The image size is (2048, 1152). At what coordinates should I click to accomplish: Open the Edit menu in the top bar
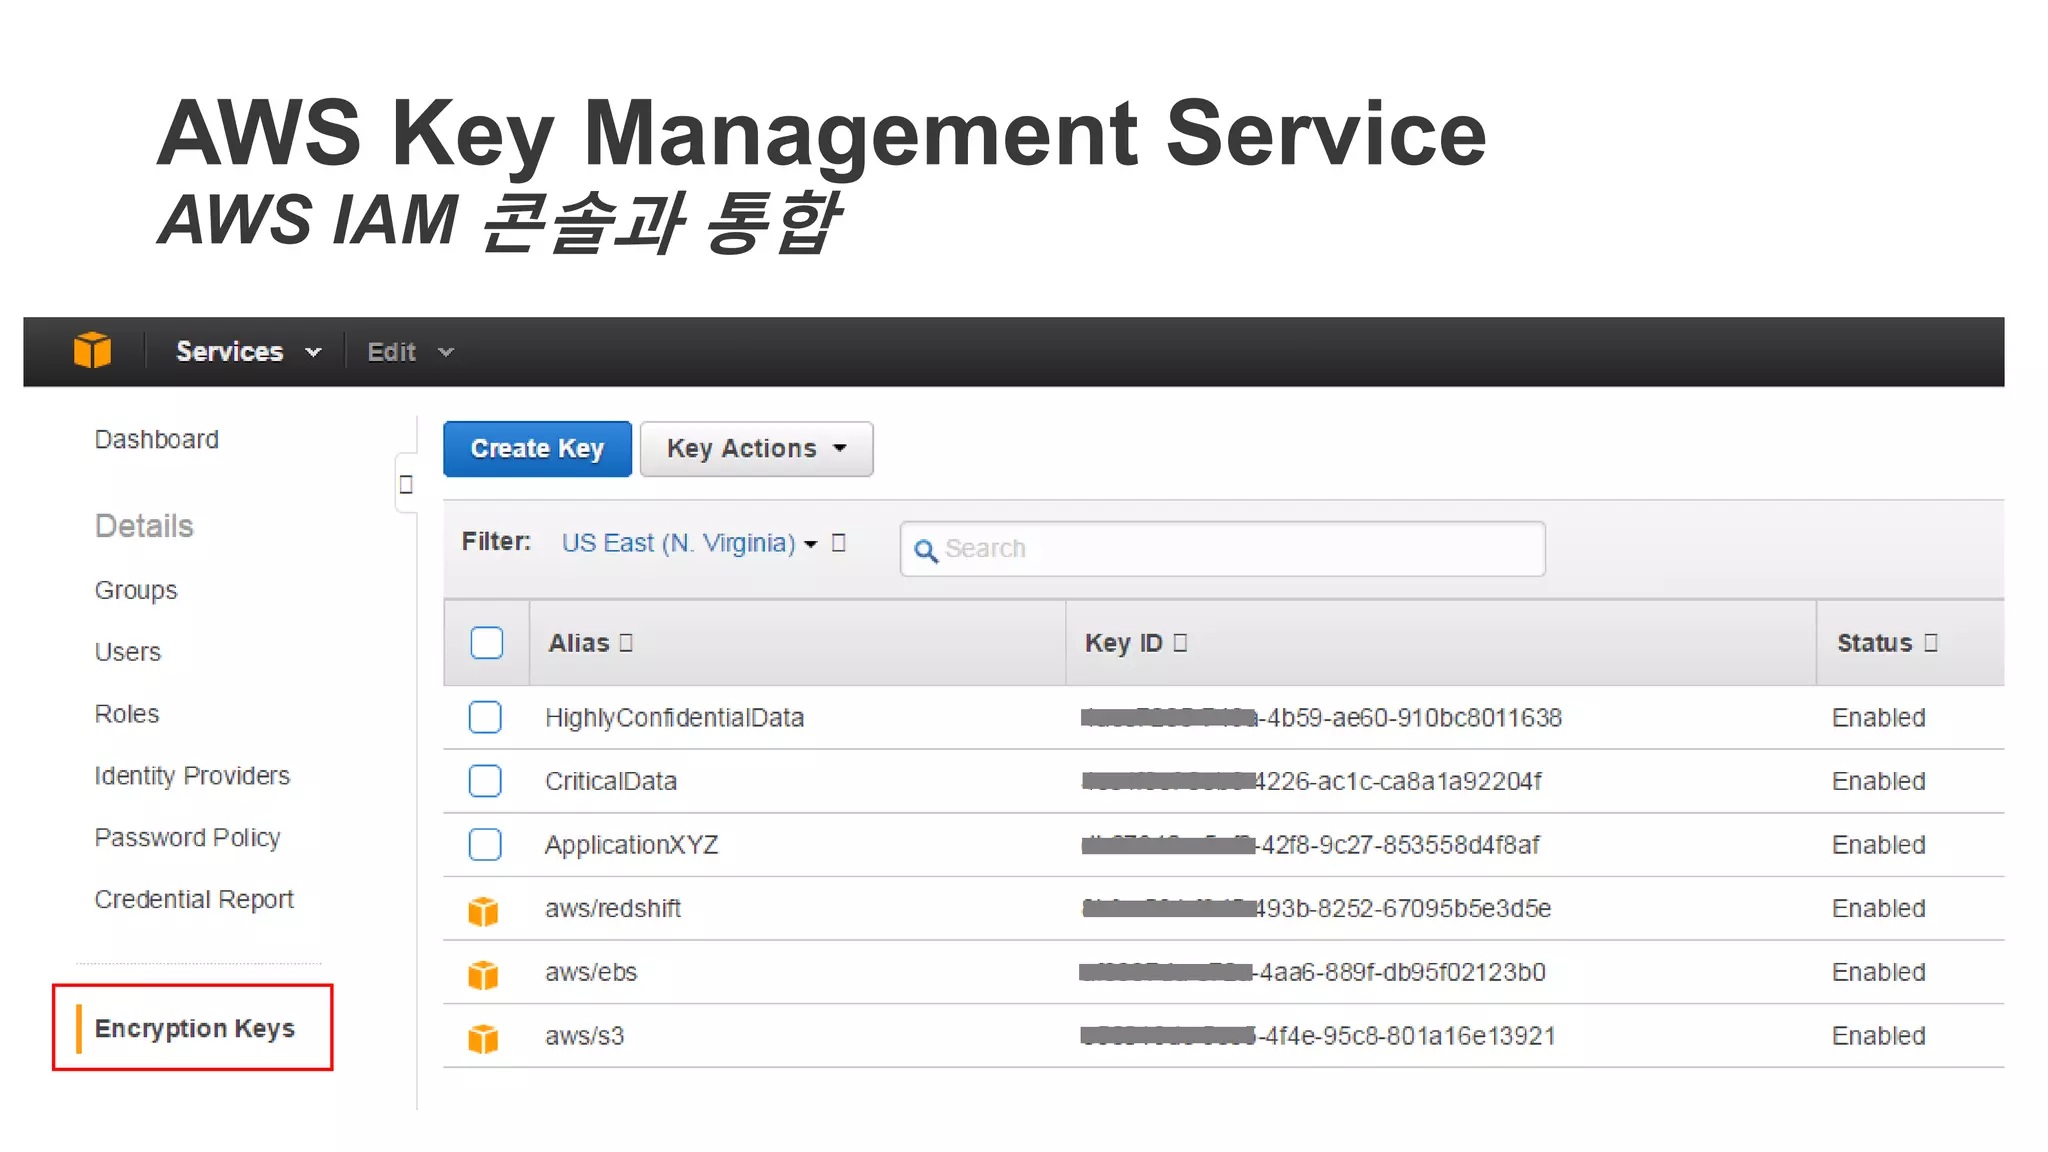411,352
